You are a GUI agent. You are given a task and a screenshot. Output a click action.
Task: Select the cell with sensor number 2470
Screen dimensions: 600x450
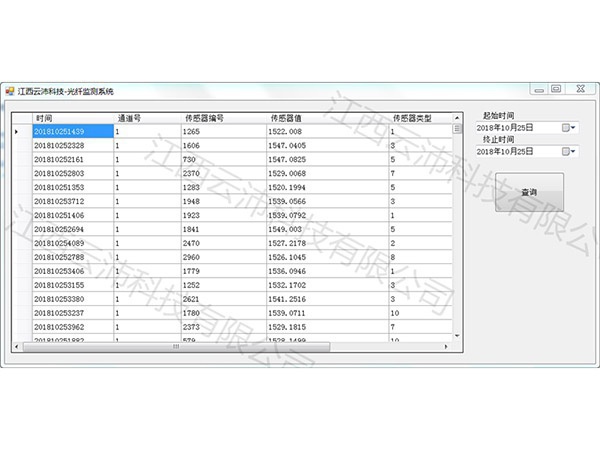[x=222, y=243]
